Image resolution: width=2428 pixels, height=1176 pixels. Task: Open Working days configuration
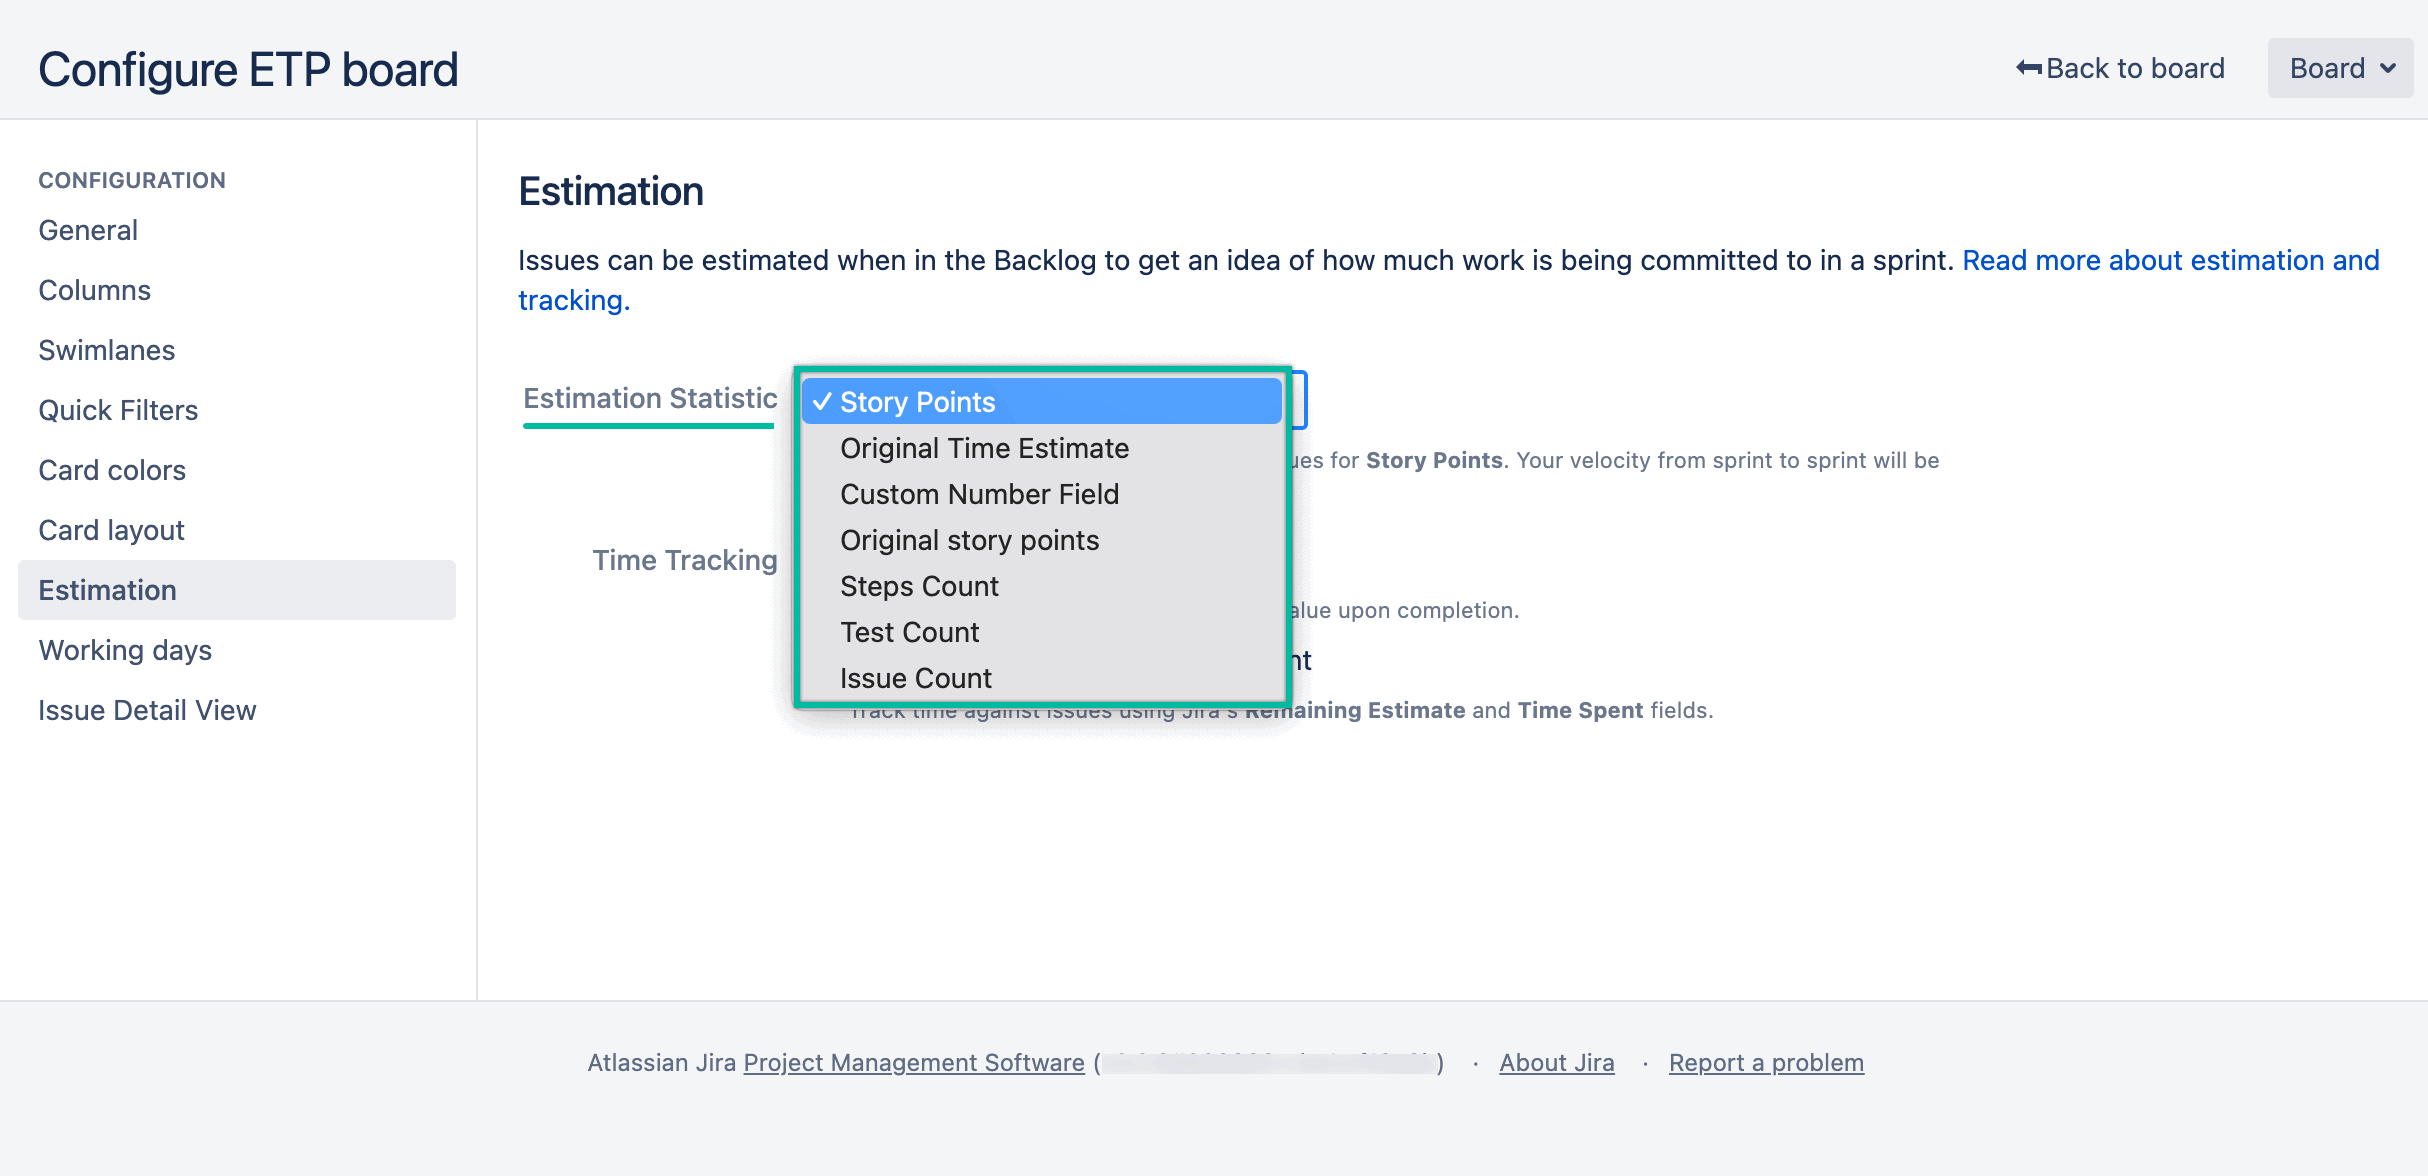(125, 650)
